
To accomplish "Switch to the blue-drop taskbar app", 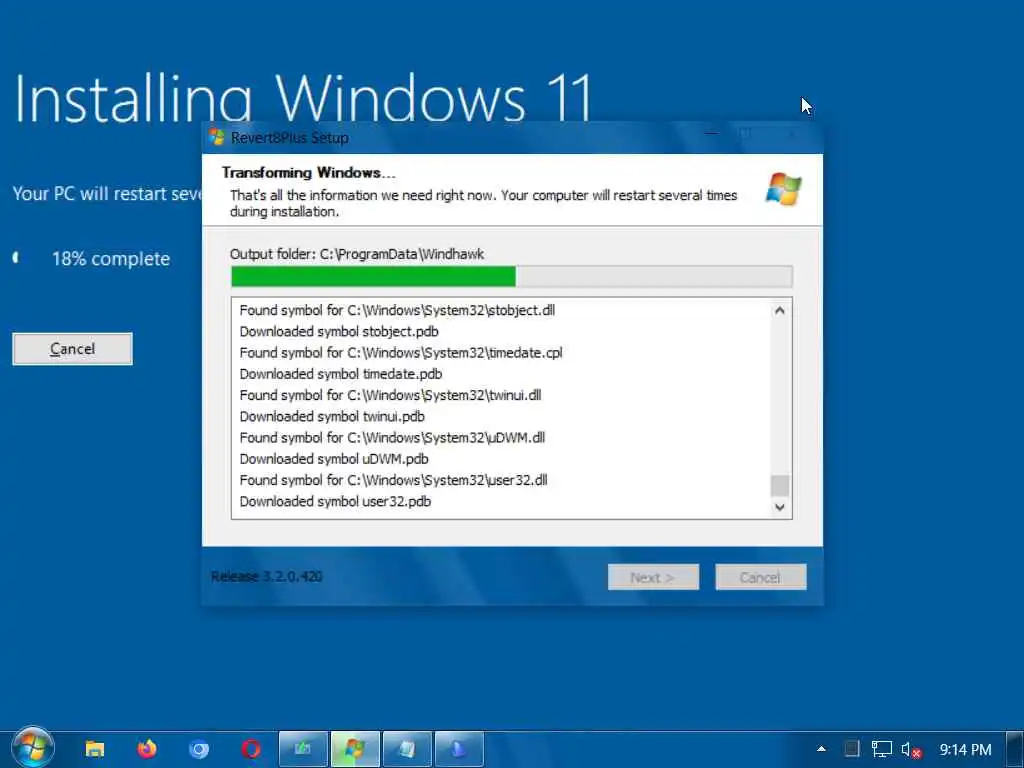I will pos(460,749).
